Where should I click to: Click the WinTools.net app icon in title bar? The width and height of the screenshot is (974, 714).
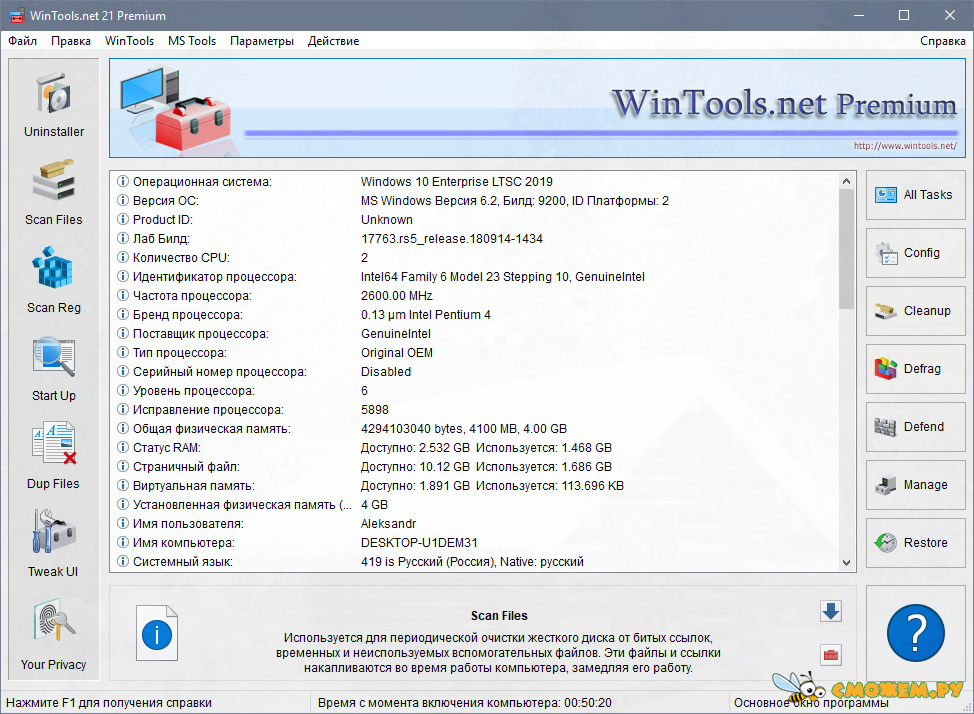coord(17,16)
